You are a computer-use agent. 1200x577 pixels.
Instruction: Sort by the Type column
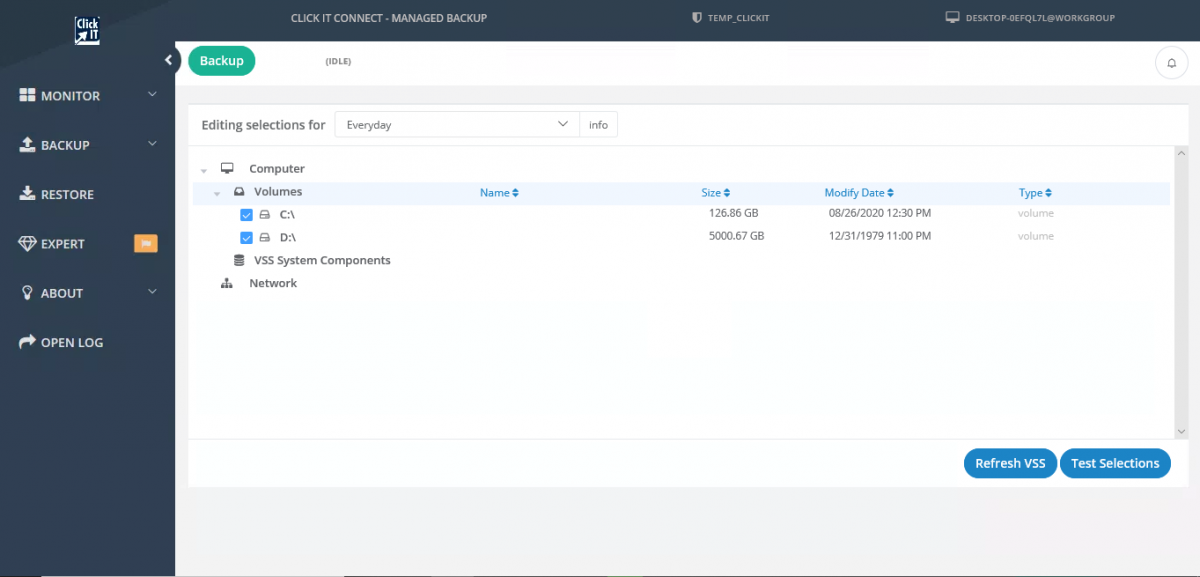[1035, 193]
